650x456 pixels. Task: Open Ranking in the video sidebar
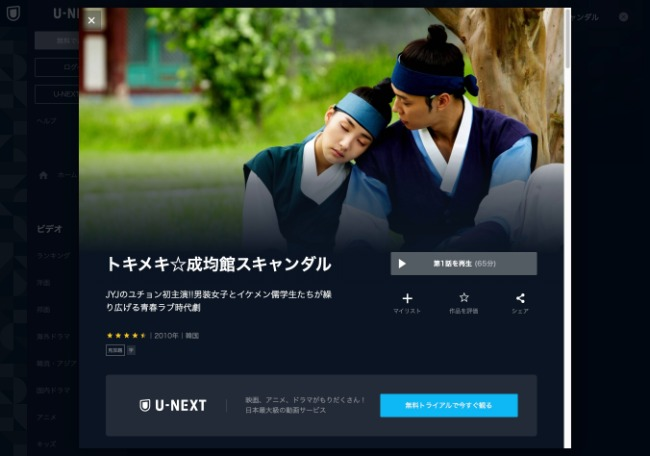(x=54, y=256)
